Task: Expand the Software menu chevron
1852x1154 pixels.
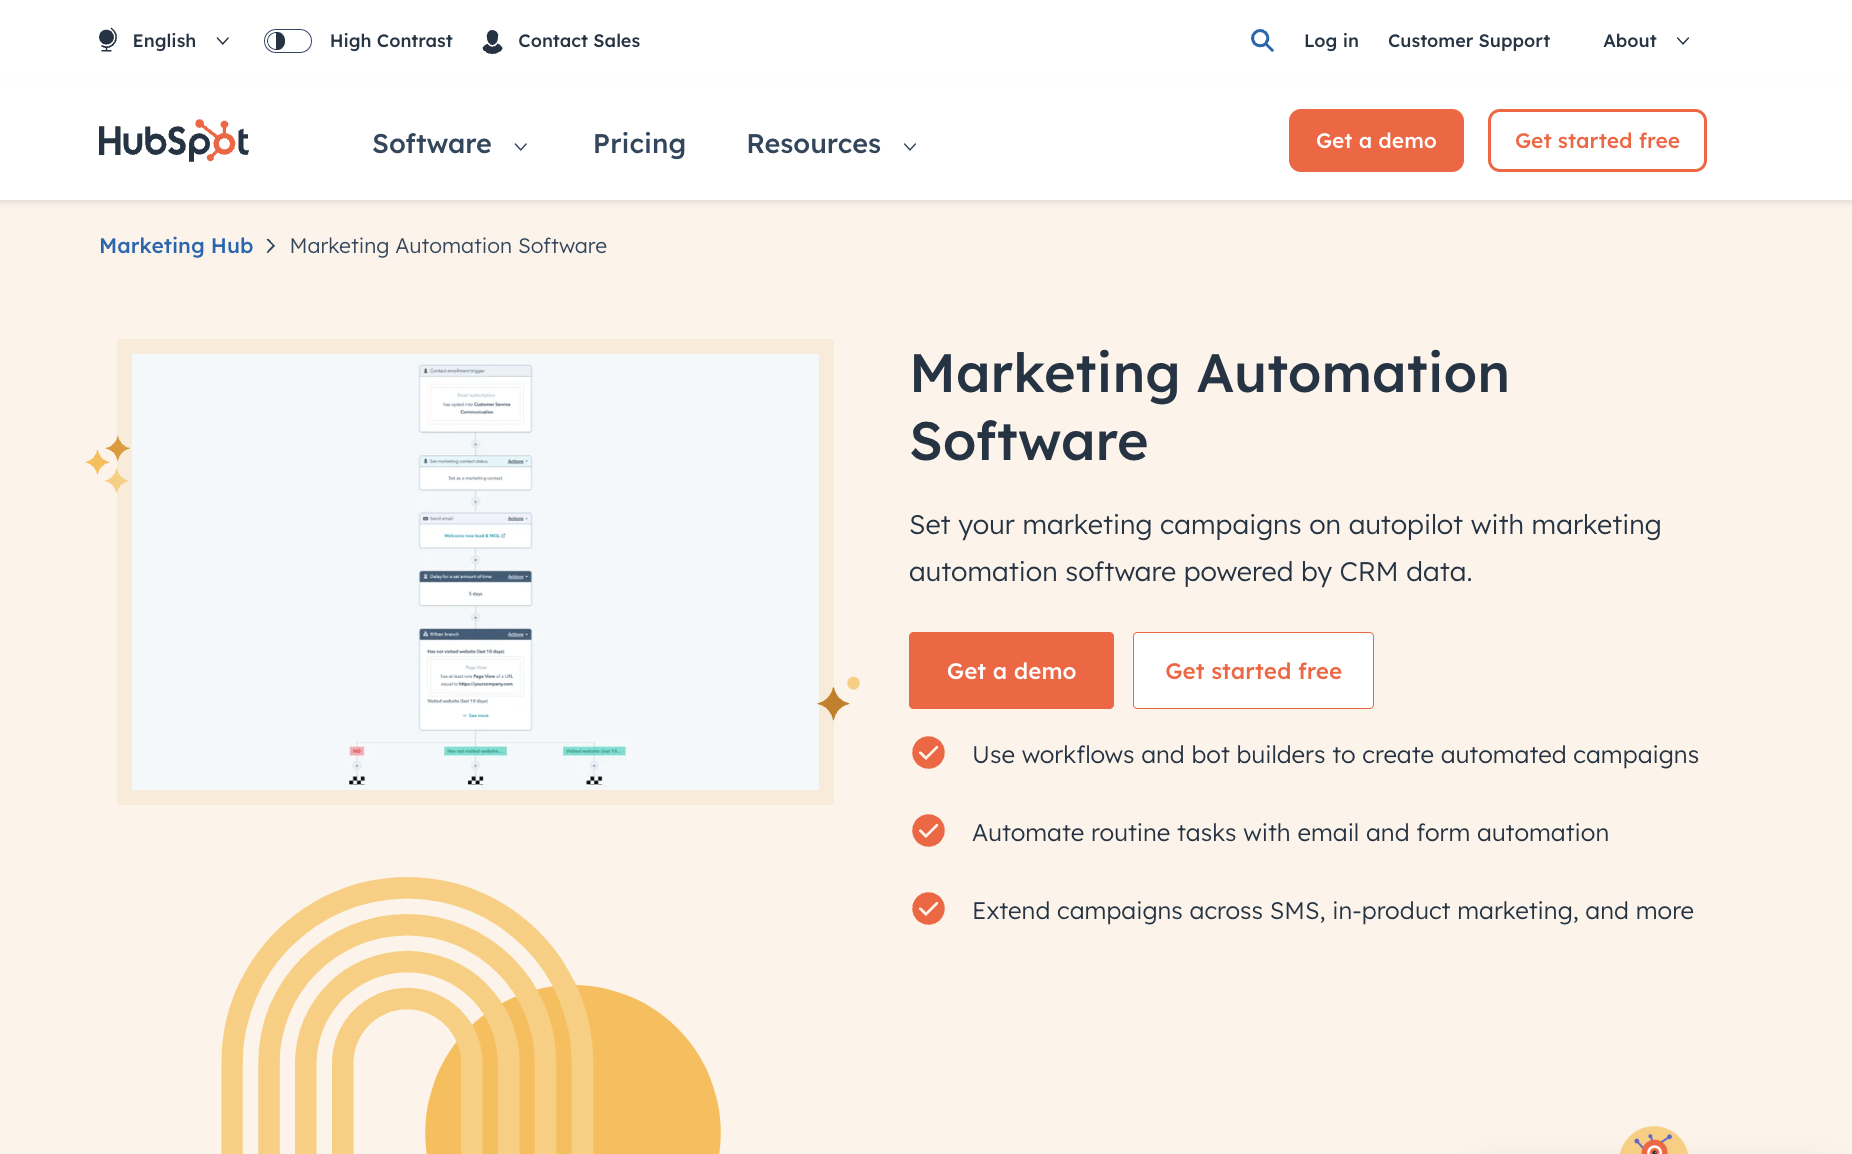Action: pos(521,146)
